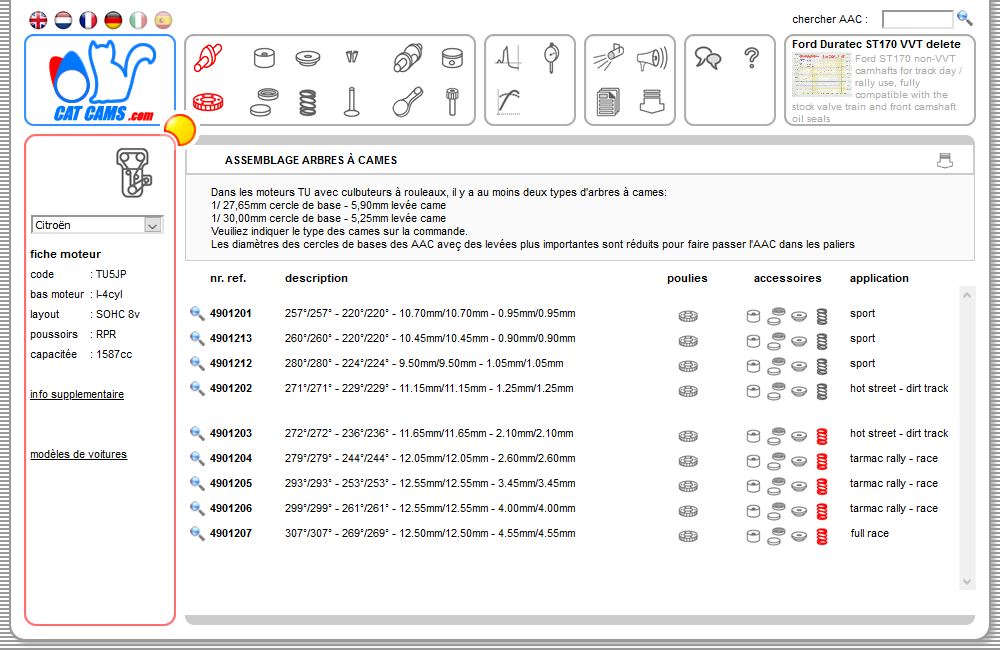Click the dyno curve graph icon
Screen dimensions: 1000x650
click(x=508, y=101)
